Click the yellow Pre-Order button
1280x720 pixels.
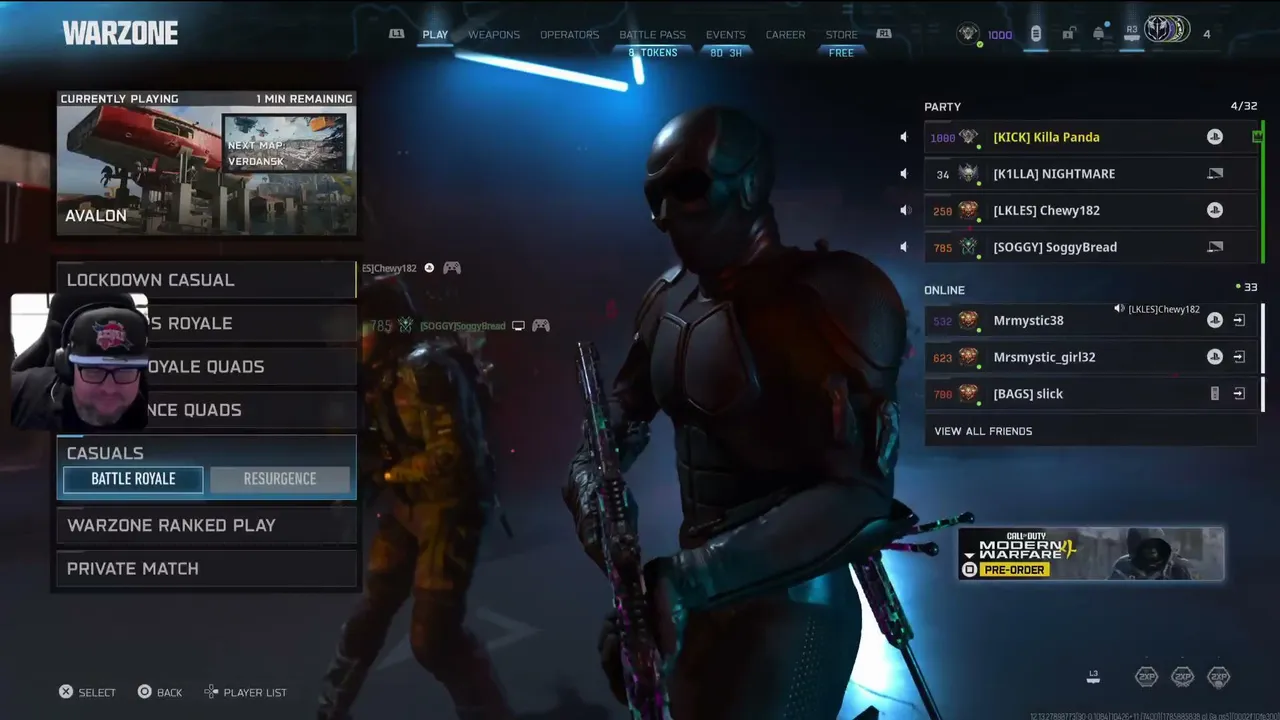click(1015, 570)
